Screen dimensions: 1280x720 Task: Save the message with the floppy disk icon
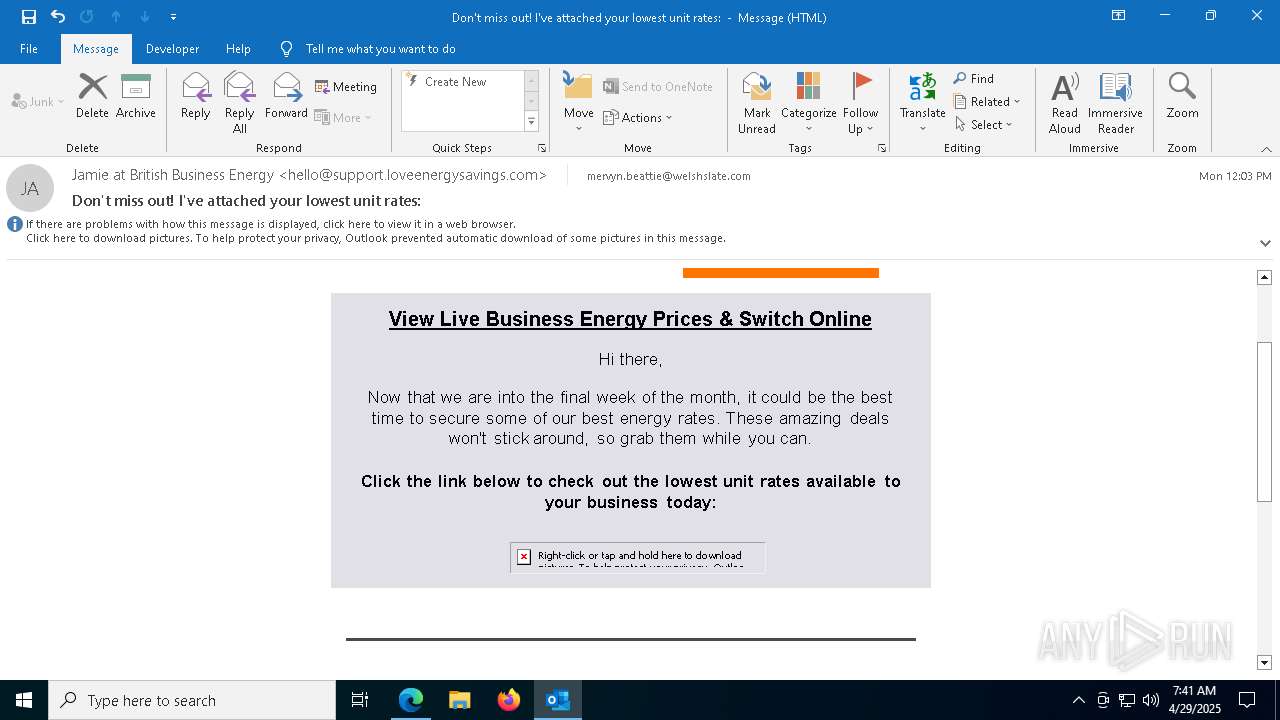coord(29,17)
